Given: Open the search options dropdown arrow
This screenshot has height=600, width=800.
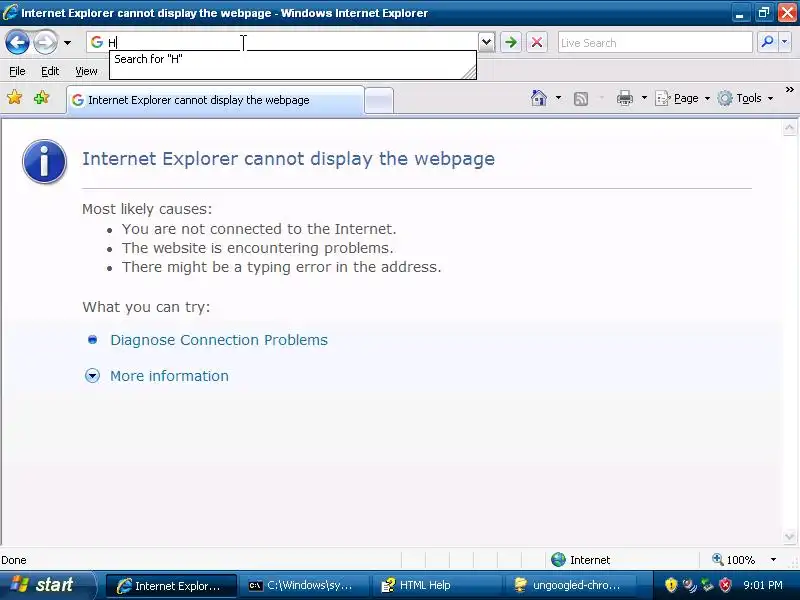Looking at the screenshot, I should point(785,42).
